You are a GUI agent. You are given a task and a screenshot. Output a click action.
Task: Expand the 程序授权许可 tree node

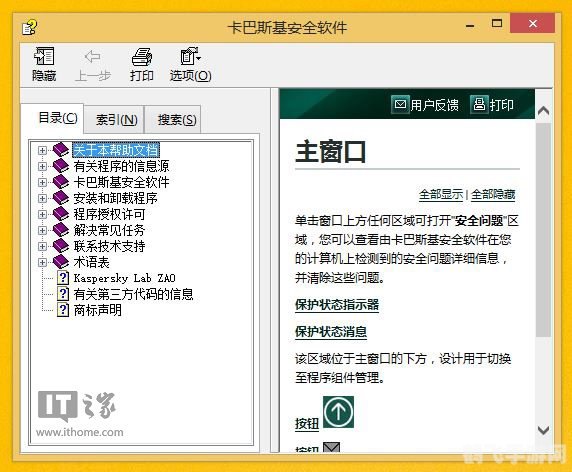pyautogui.click(x=42, y=214)
